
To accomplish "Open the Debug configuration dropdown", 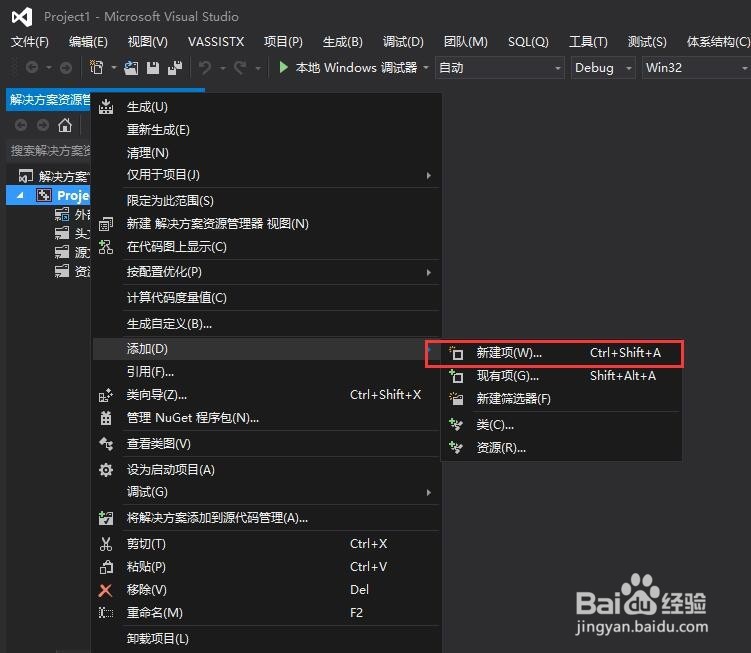I will 603,68.
